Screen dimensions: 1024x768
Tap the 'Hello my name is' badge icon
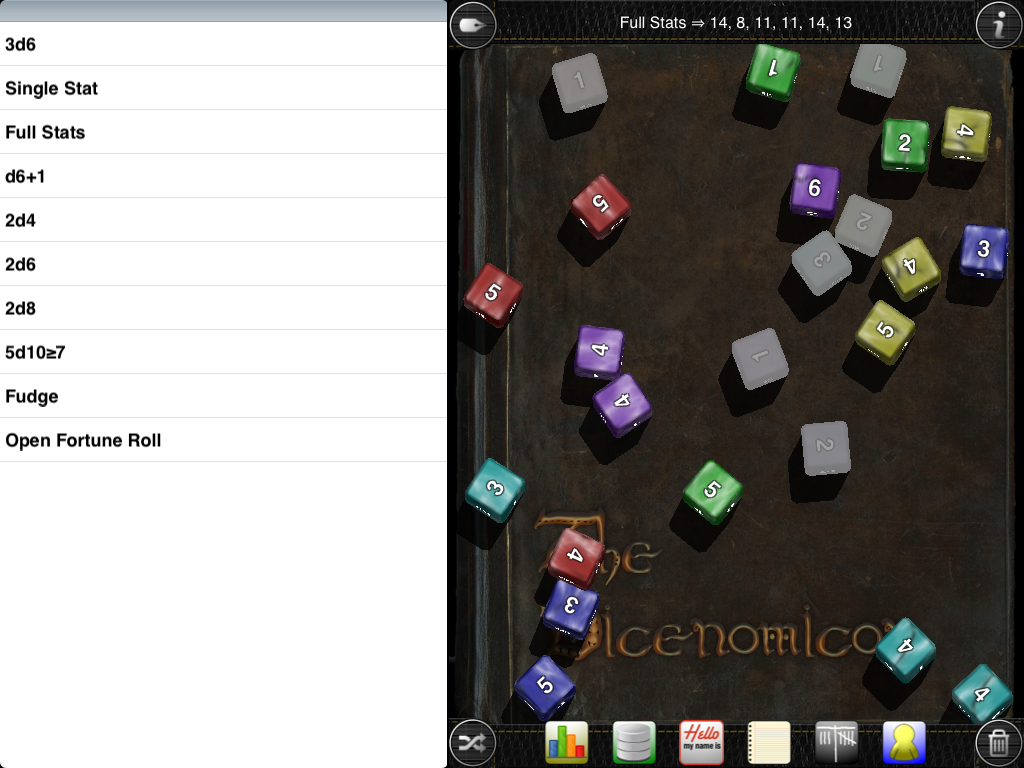[701, 743]
